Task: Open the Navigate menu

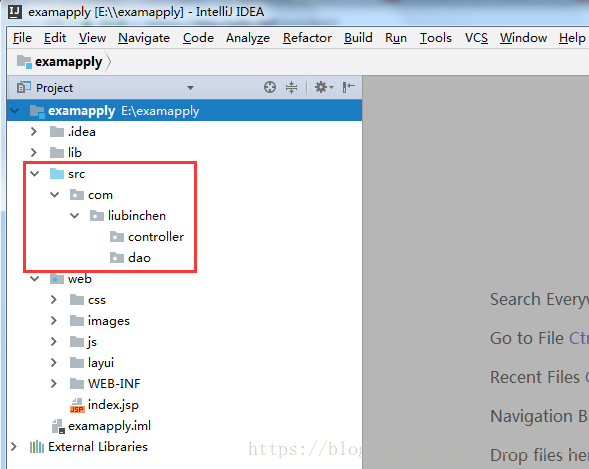Action: 144,38
